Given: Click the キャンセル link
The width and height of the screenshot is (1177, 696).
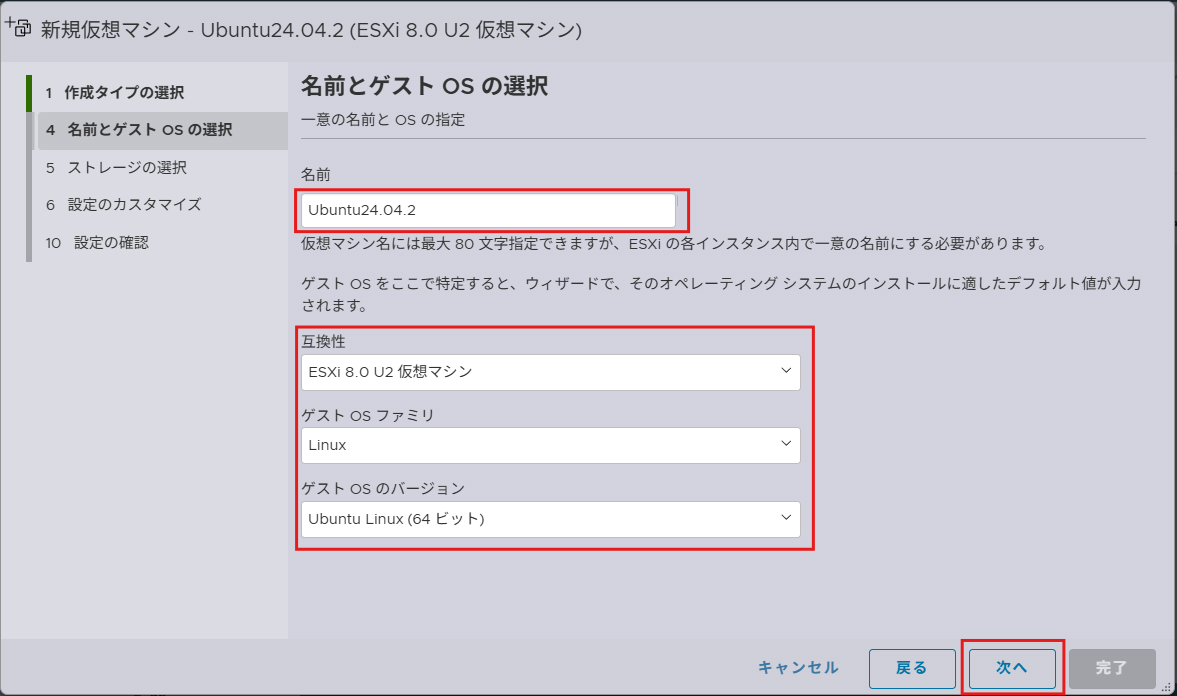Looking at the screenshot, I should point(798,667).
